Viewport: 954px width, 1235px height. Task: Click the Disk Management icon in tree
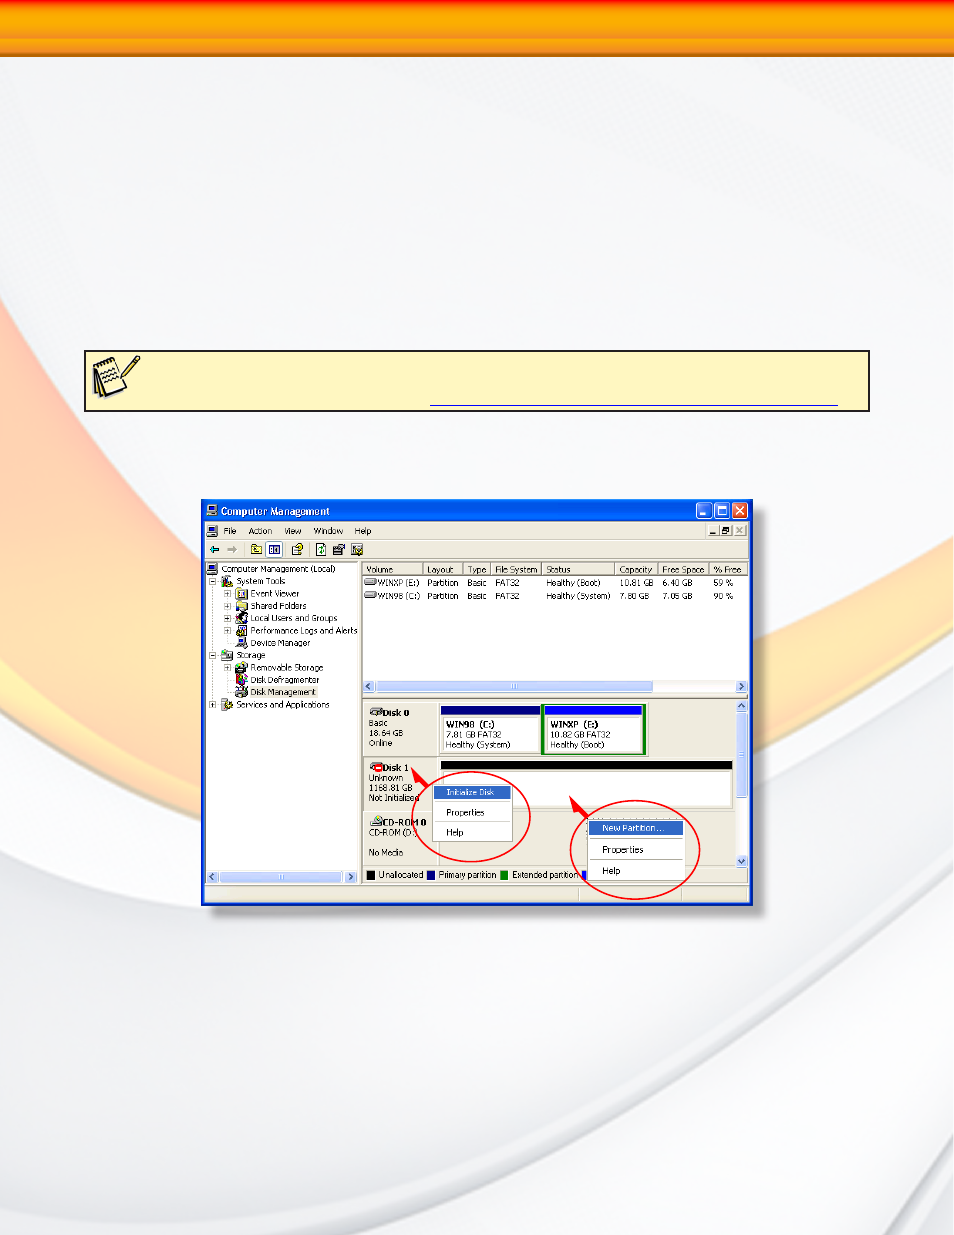(x=242, y=692)
